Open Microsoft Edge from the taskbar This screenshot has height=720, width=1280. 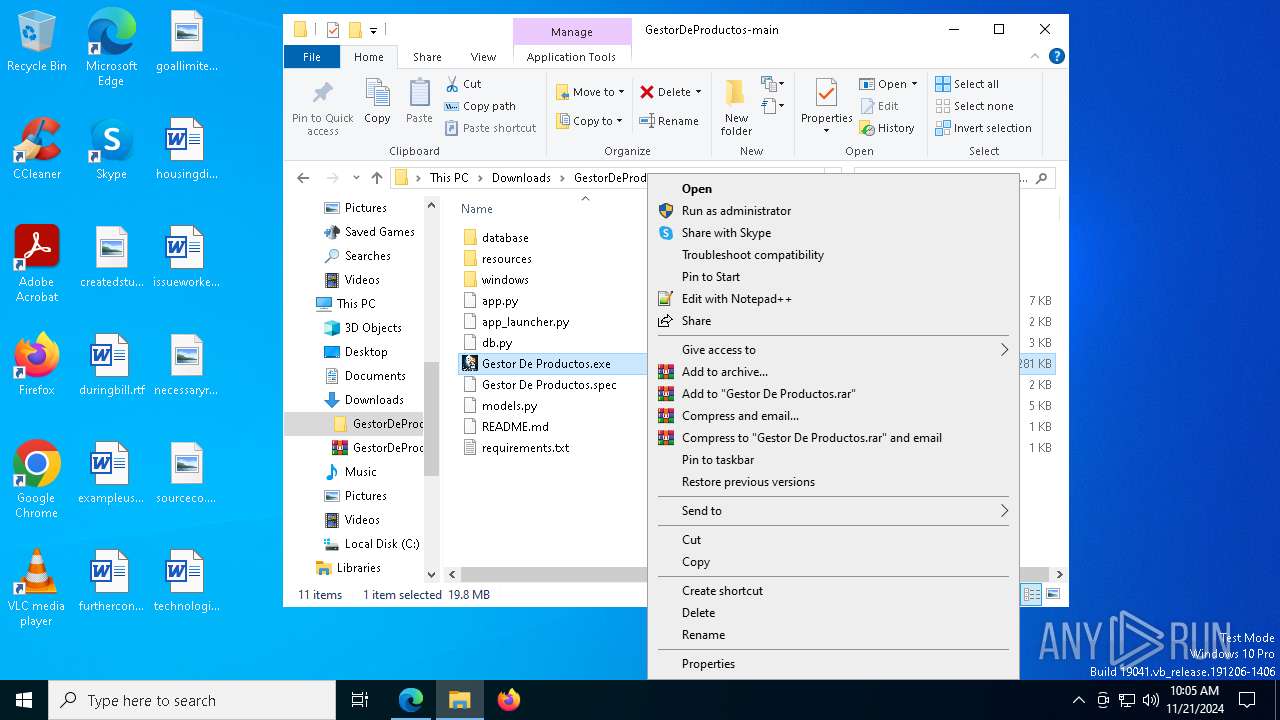click(x=411, y=700)
